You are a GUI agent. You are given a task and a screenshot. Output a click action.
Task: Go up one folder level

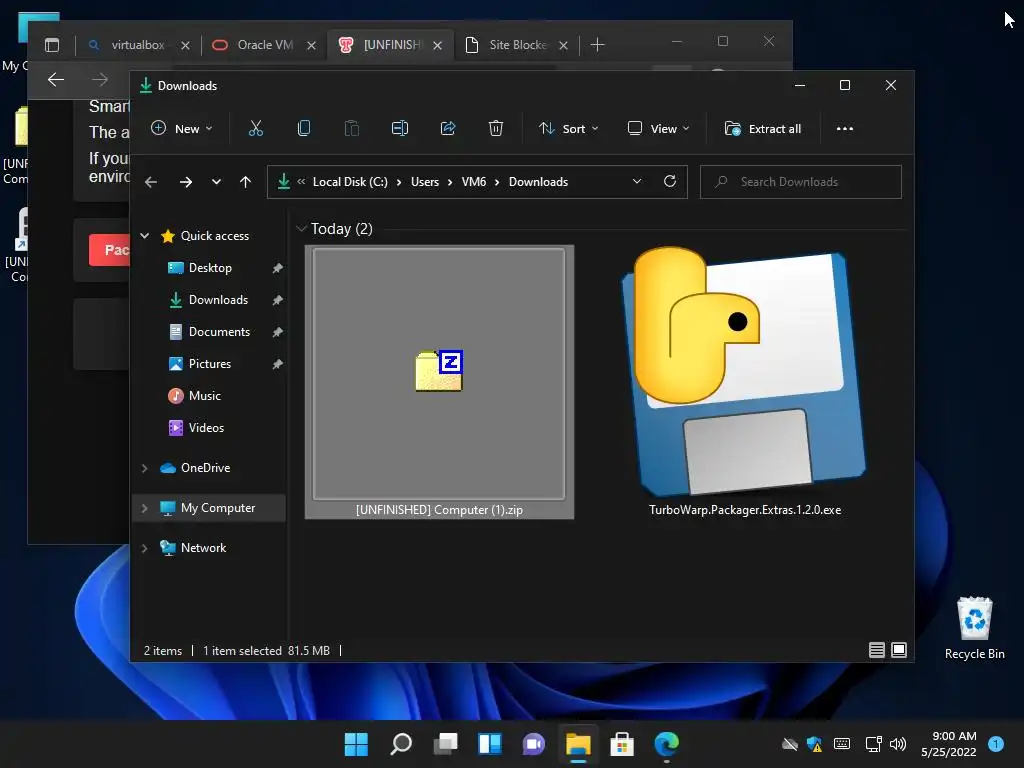246,182
